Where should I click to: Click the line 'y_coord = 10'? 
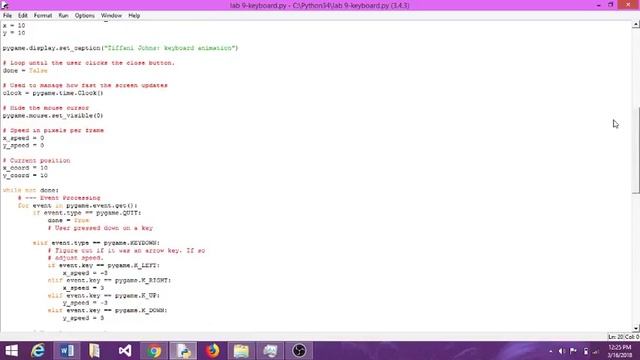pyautogui.click(x=25, y=176)
